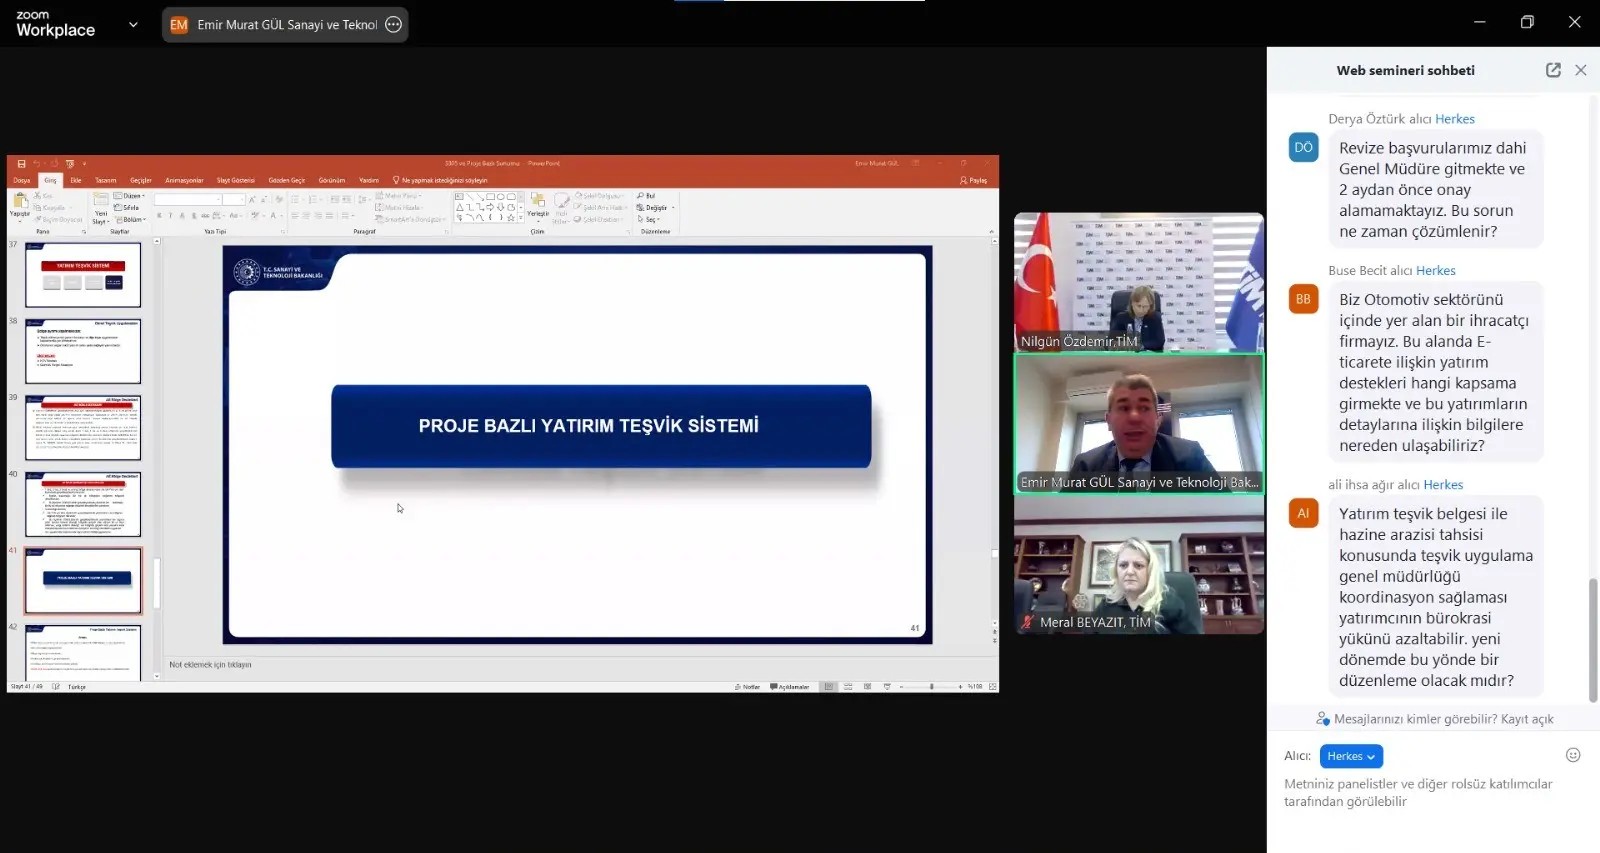Click the Paylaş share button in PowerPoint
This screenshot has width=1600, height=853.
(974, 180)
